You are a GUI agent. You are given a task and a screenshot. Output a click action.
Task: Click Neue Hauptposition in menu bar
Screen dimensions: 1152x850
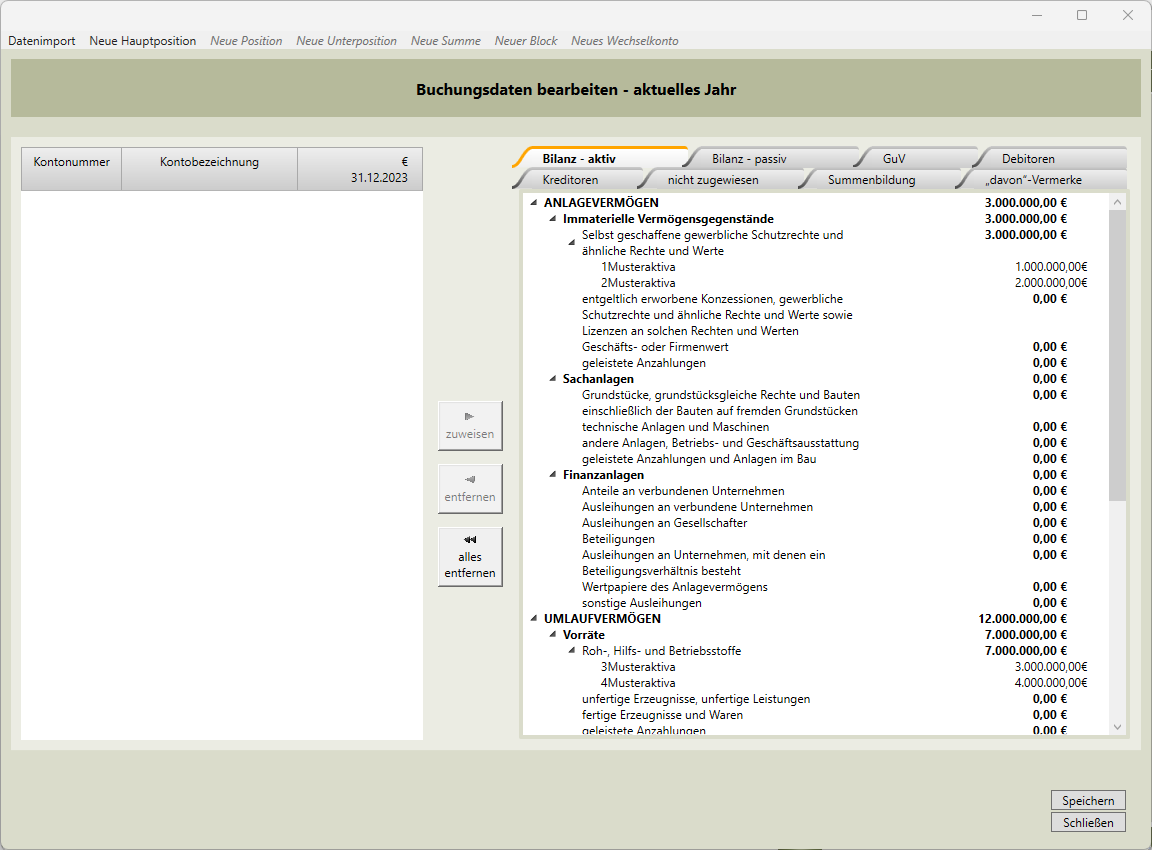point(143,41)
